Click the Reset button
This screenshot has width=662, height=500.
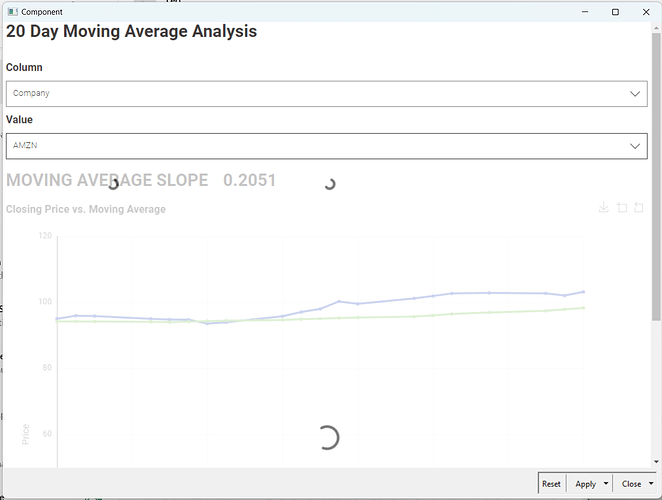click(x=551, y=484)
